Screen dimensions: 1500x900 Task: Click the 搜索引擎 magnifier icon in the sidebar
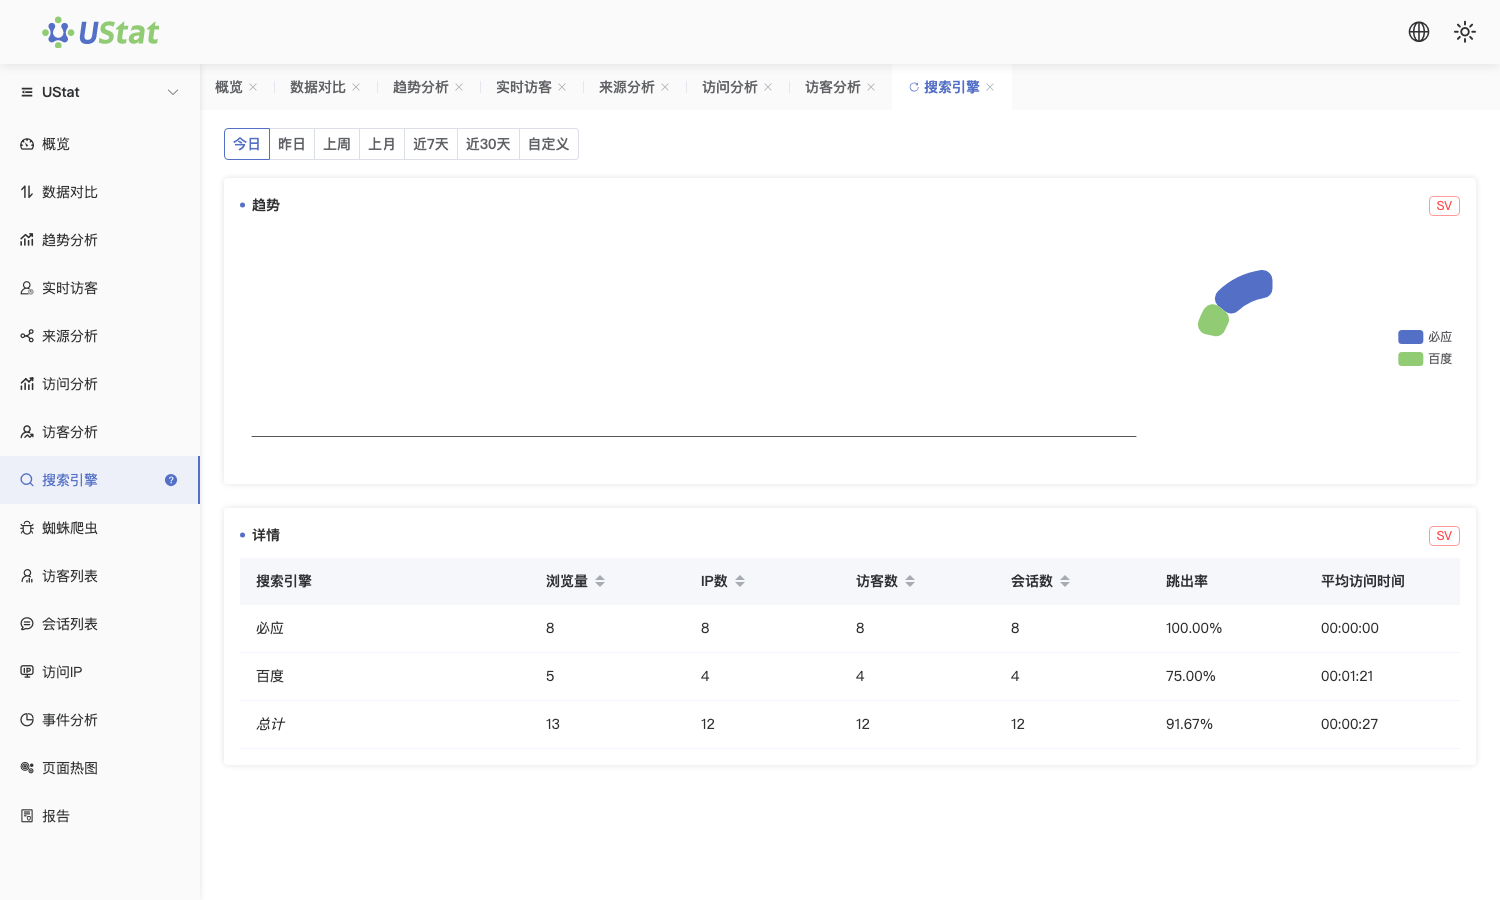(x=27, y=480)
